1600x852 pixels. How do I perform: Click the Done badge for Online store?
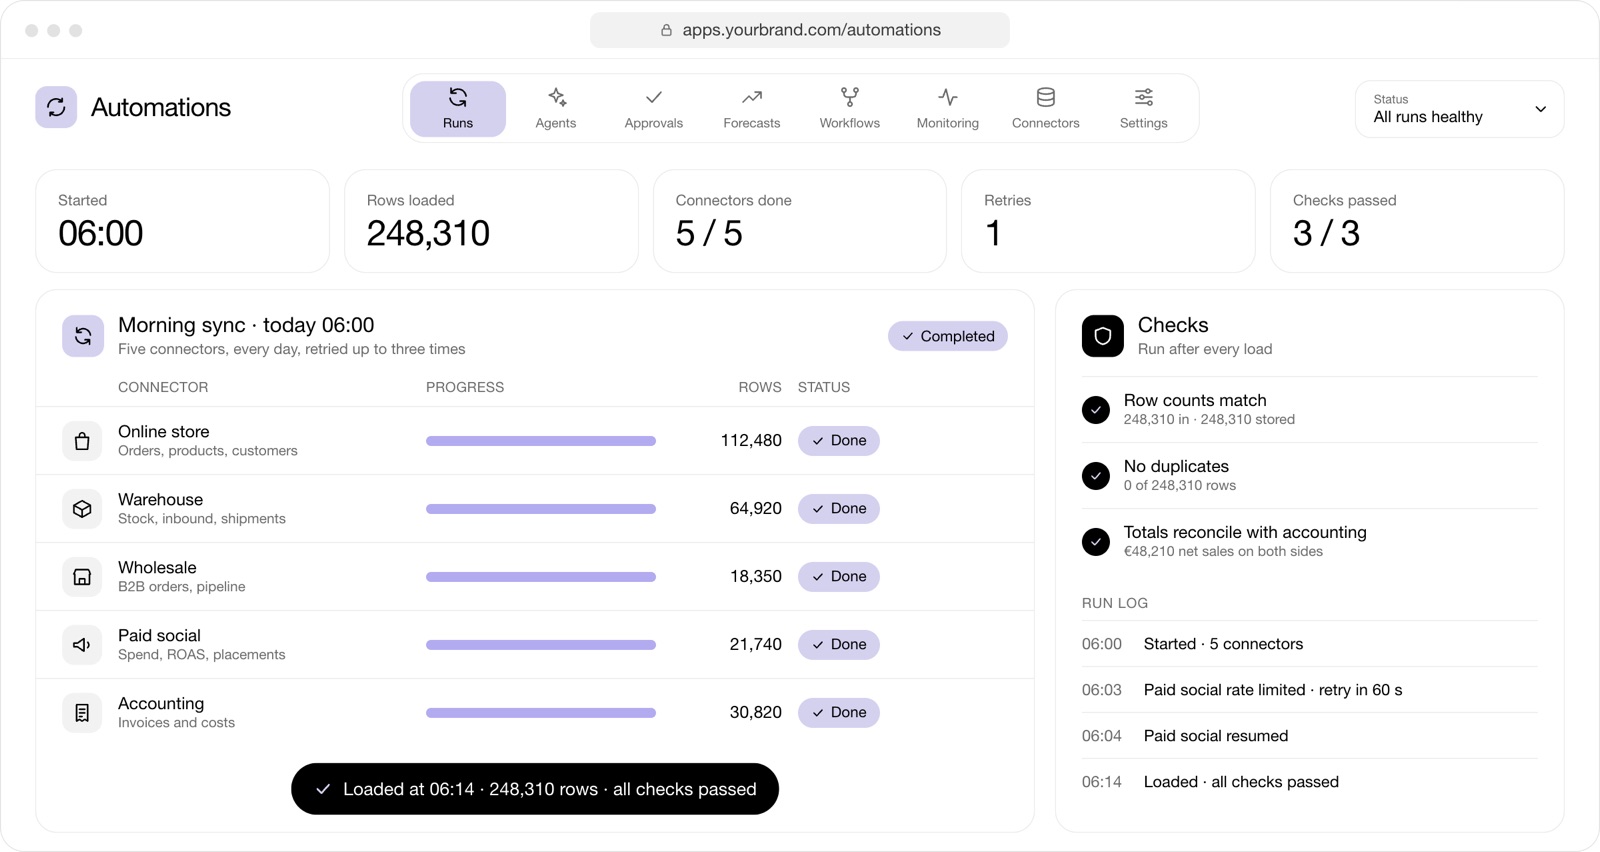pyautogui.click(x=839, y=441)
